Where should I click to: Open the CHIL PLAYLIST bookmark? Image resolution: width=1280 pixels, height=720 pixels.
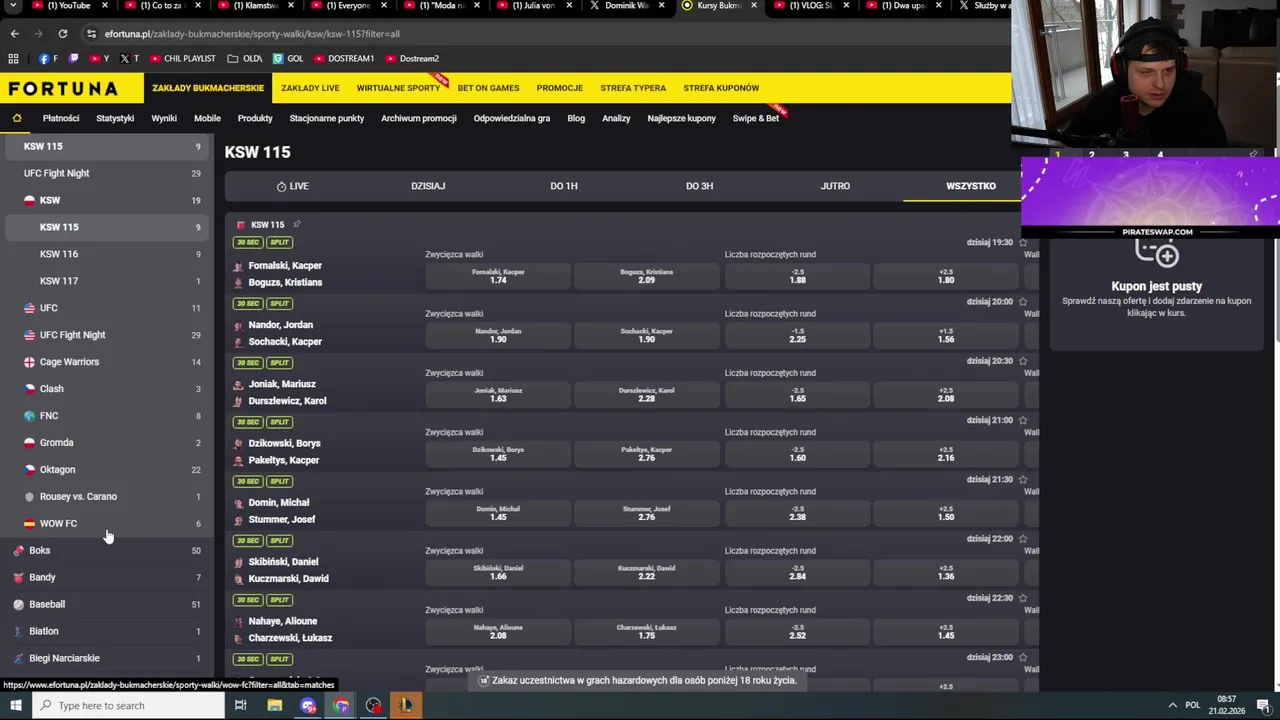tap(182, 58)
